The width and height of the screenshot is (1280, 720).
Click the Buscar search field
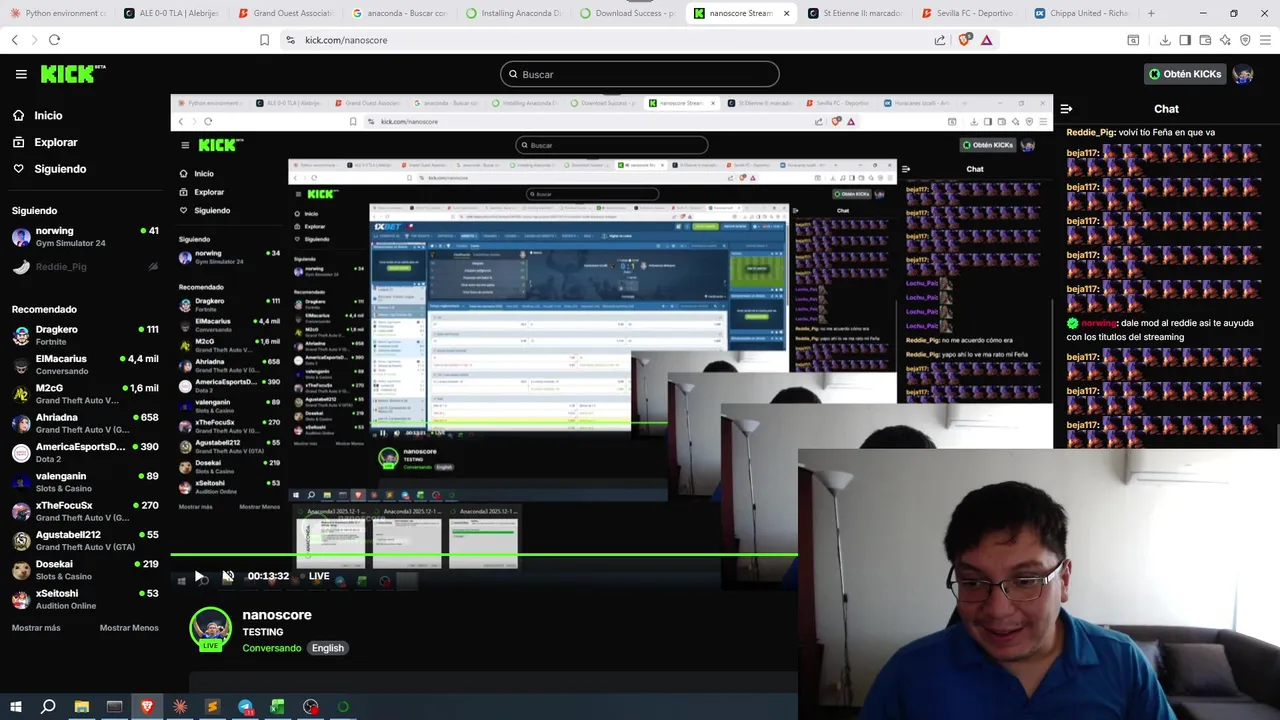click(x=640, y=74)
